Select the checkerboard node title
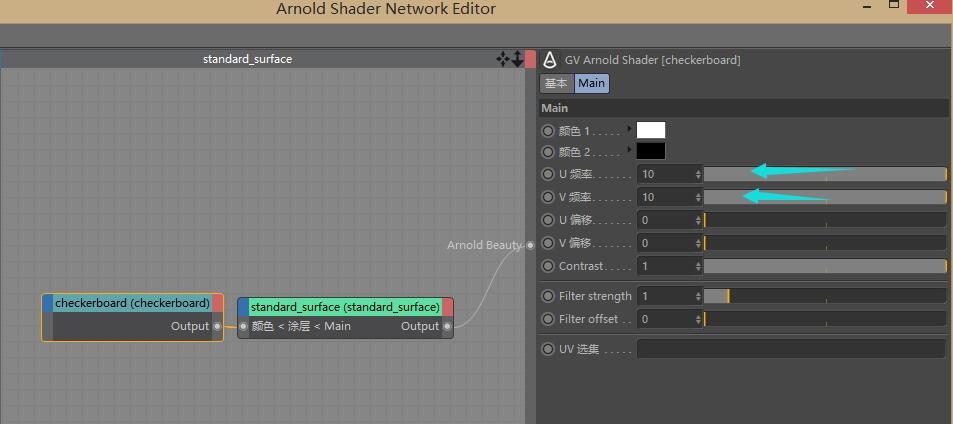 pos(132,303)
